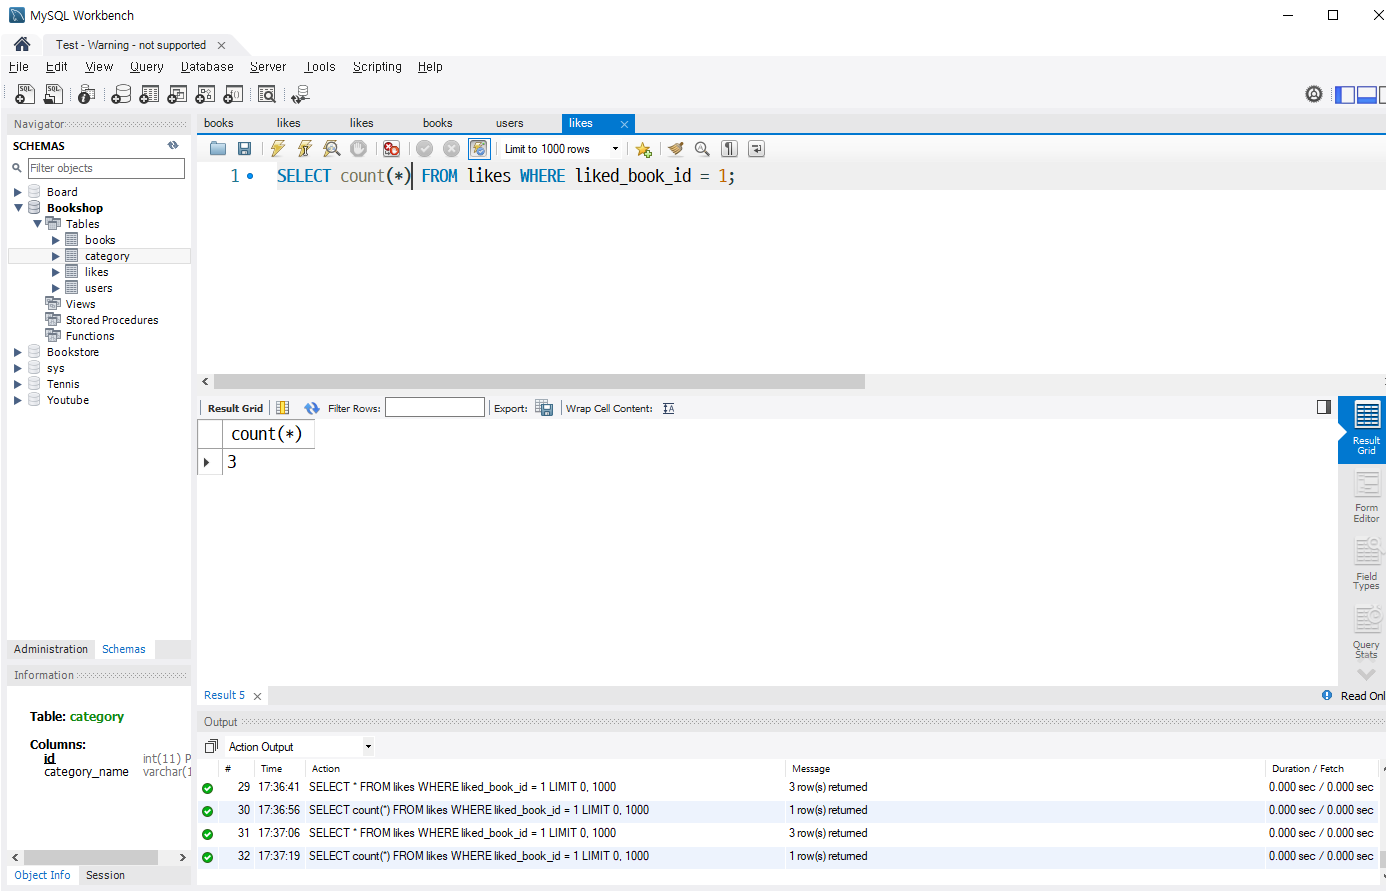1386x892 pixels.
Task: Open Field Types result view
Action: 1366,565
